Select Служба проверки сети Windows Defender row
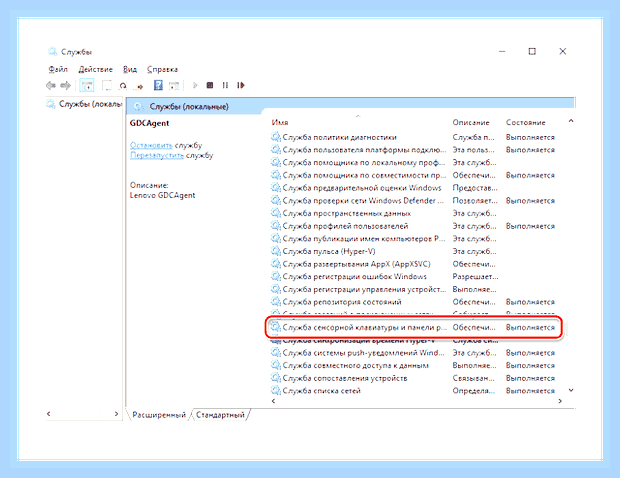Image resolution: width=620 pixels, height=478 pixels. pyautogui.click(x=413, y=200)
